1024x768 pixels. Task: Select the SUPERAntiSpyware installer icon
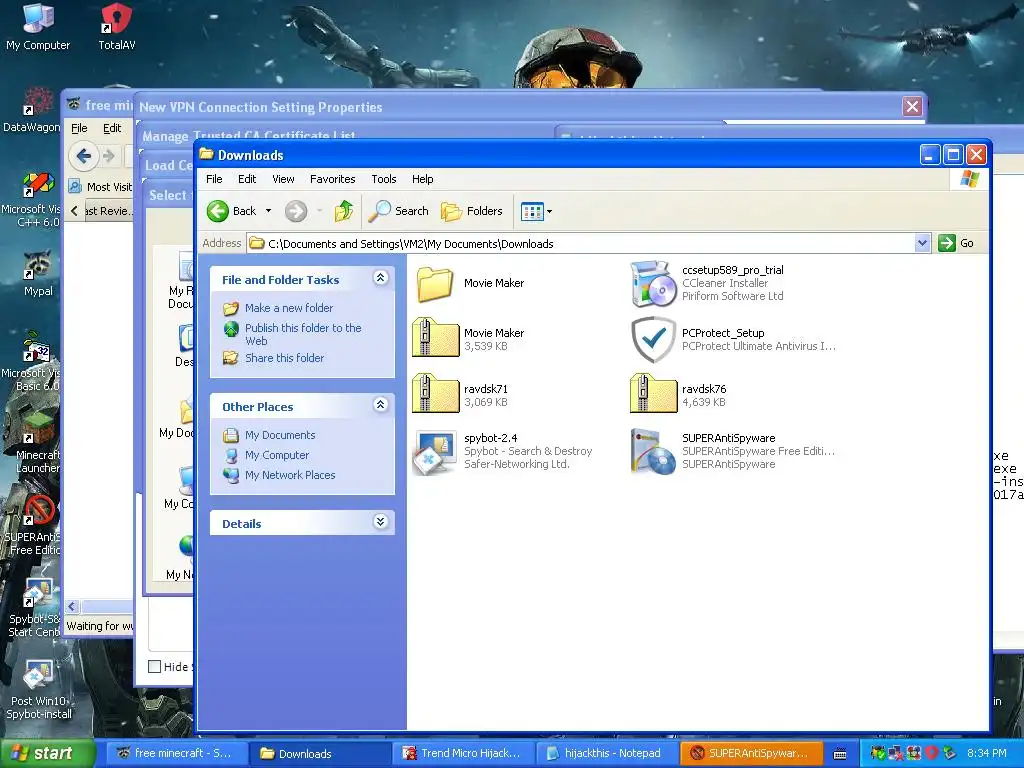click(653, 451)
